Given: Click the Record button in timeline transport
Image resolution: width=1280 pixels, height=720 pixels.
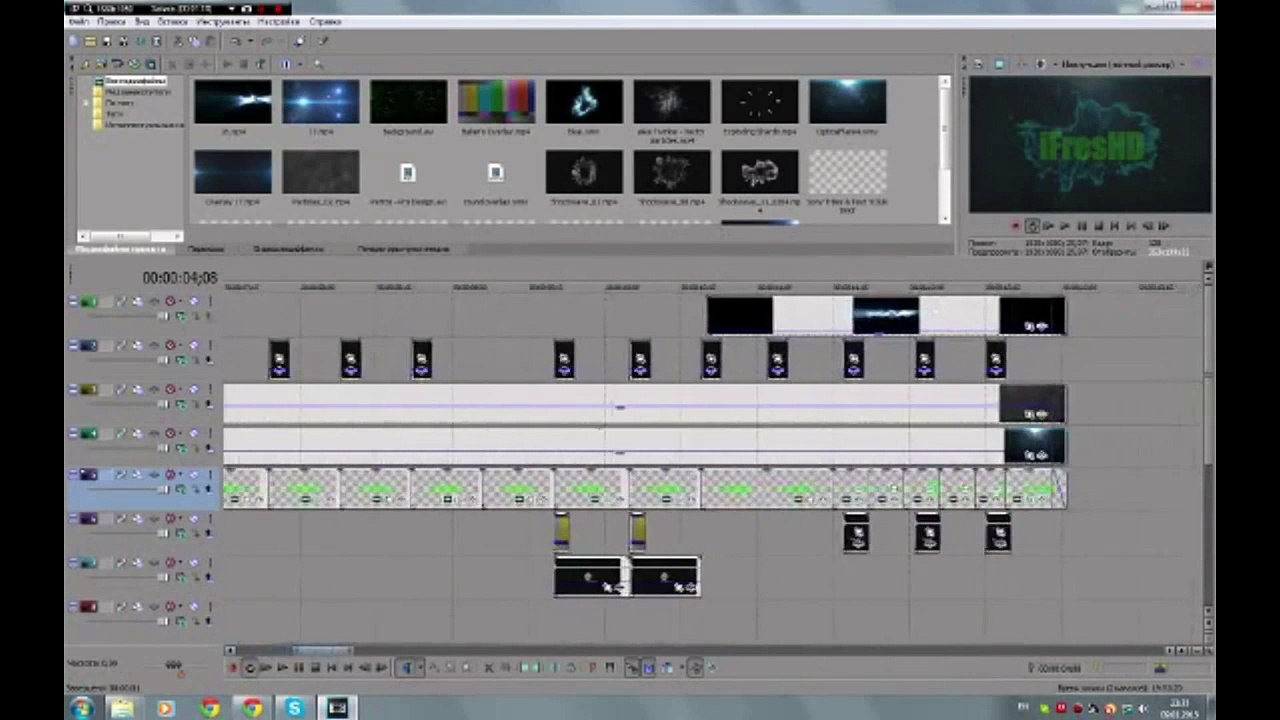Looking at the screenshot, I should [x=233, y=668].
